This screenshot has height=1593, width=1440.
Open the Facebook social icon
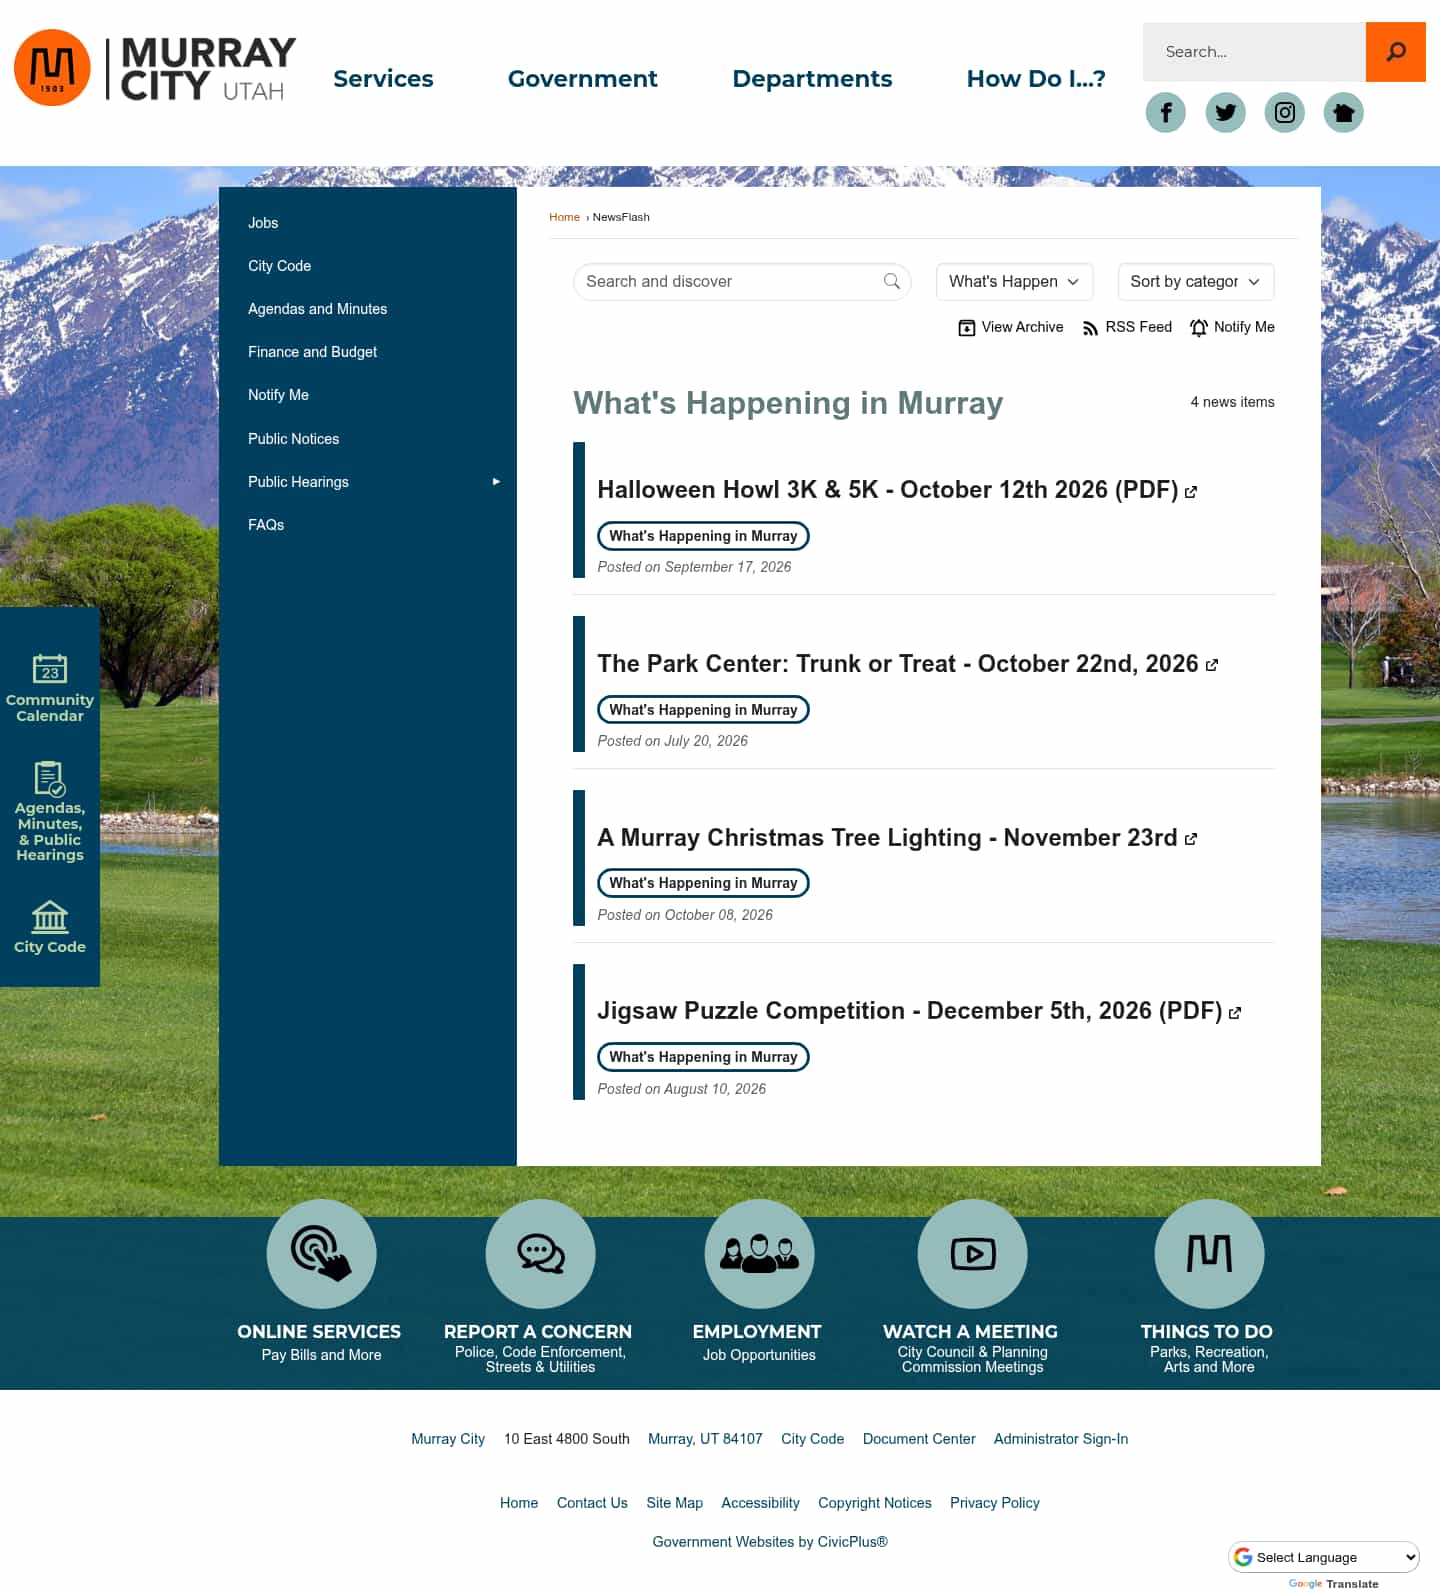click(1166, 112)
